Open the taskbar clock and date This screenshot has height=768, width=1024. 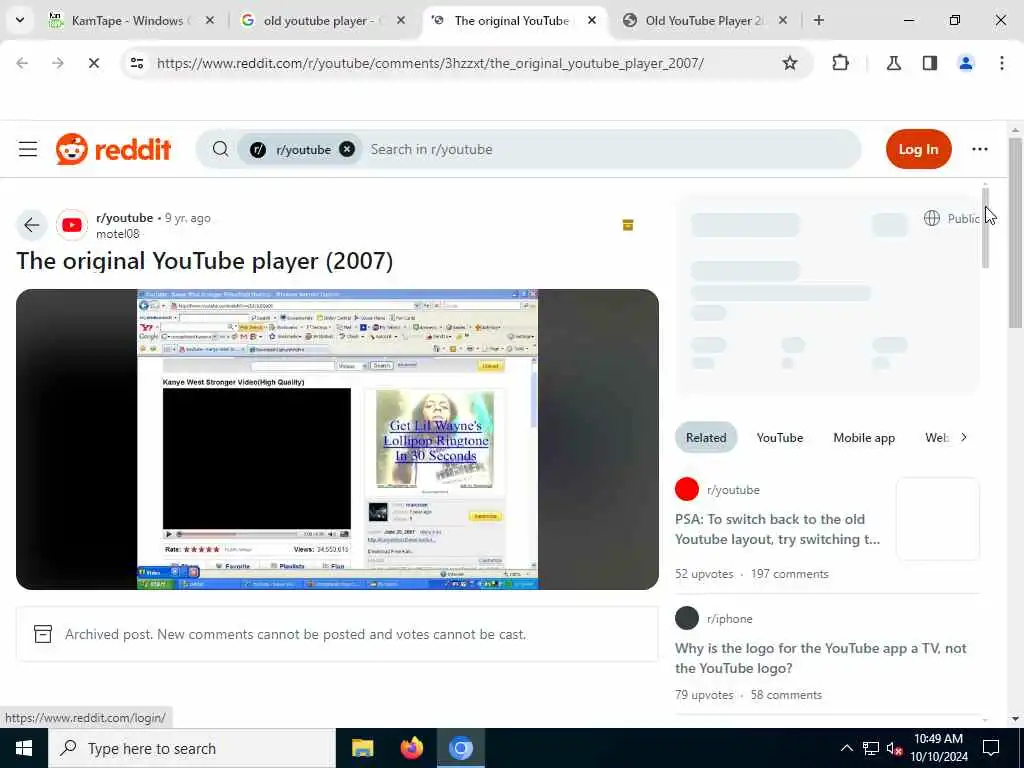tap(938, 748)
